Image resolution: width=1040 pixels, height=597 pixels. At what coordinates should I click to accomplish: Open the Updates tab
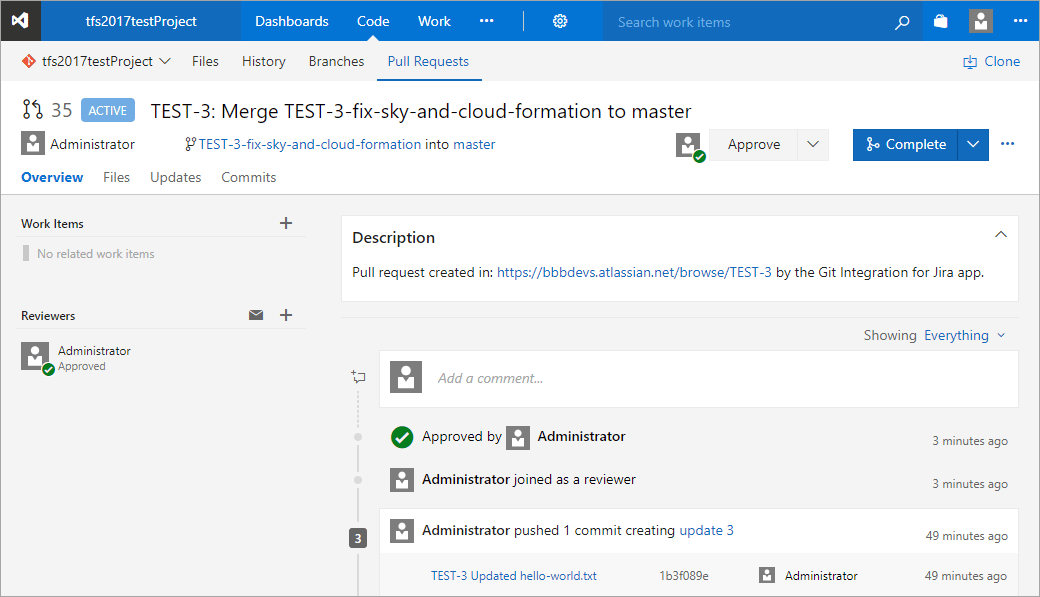coord(176,177)
